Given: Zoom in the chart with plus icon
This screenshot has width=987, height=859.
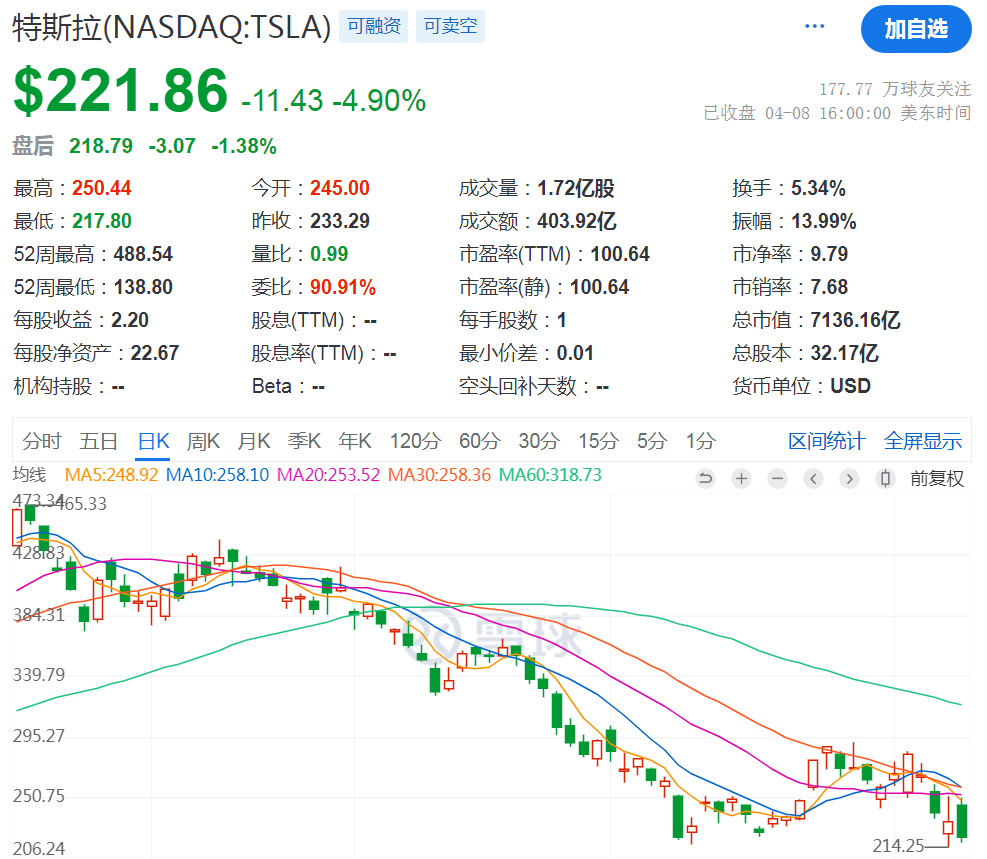Looking at the screenshot, I should tap(742, 479).
